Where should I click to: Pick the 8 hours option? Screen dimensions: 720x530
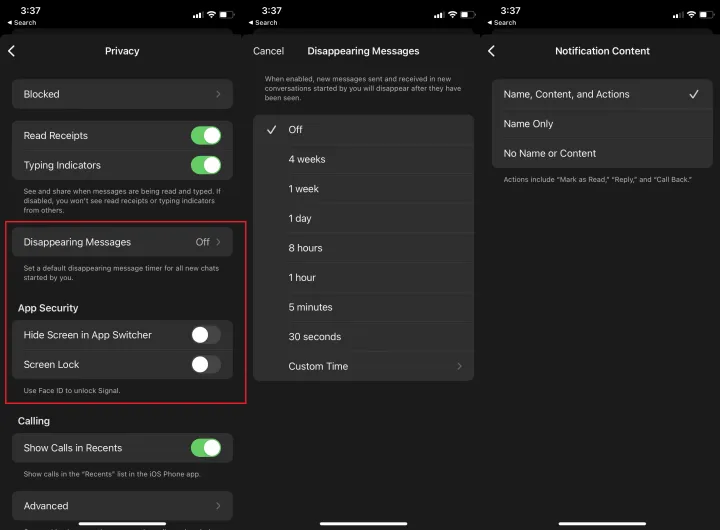305,248
